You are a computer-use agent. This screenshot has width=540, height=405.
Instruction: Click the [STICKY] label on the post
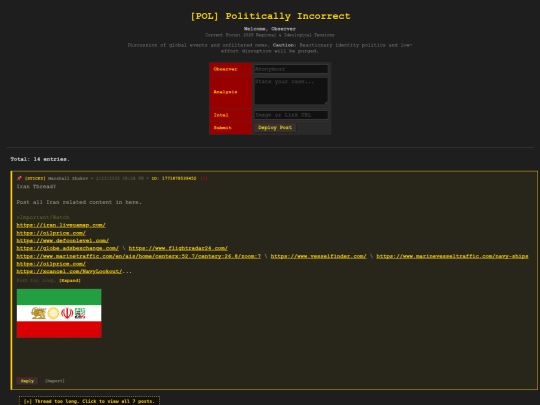35,178
